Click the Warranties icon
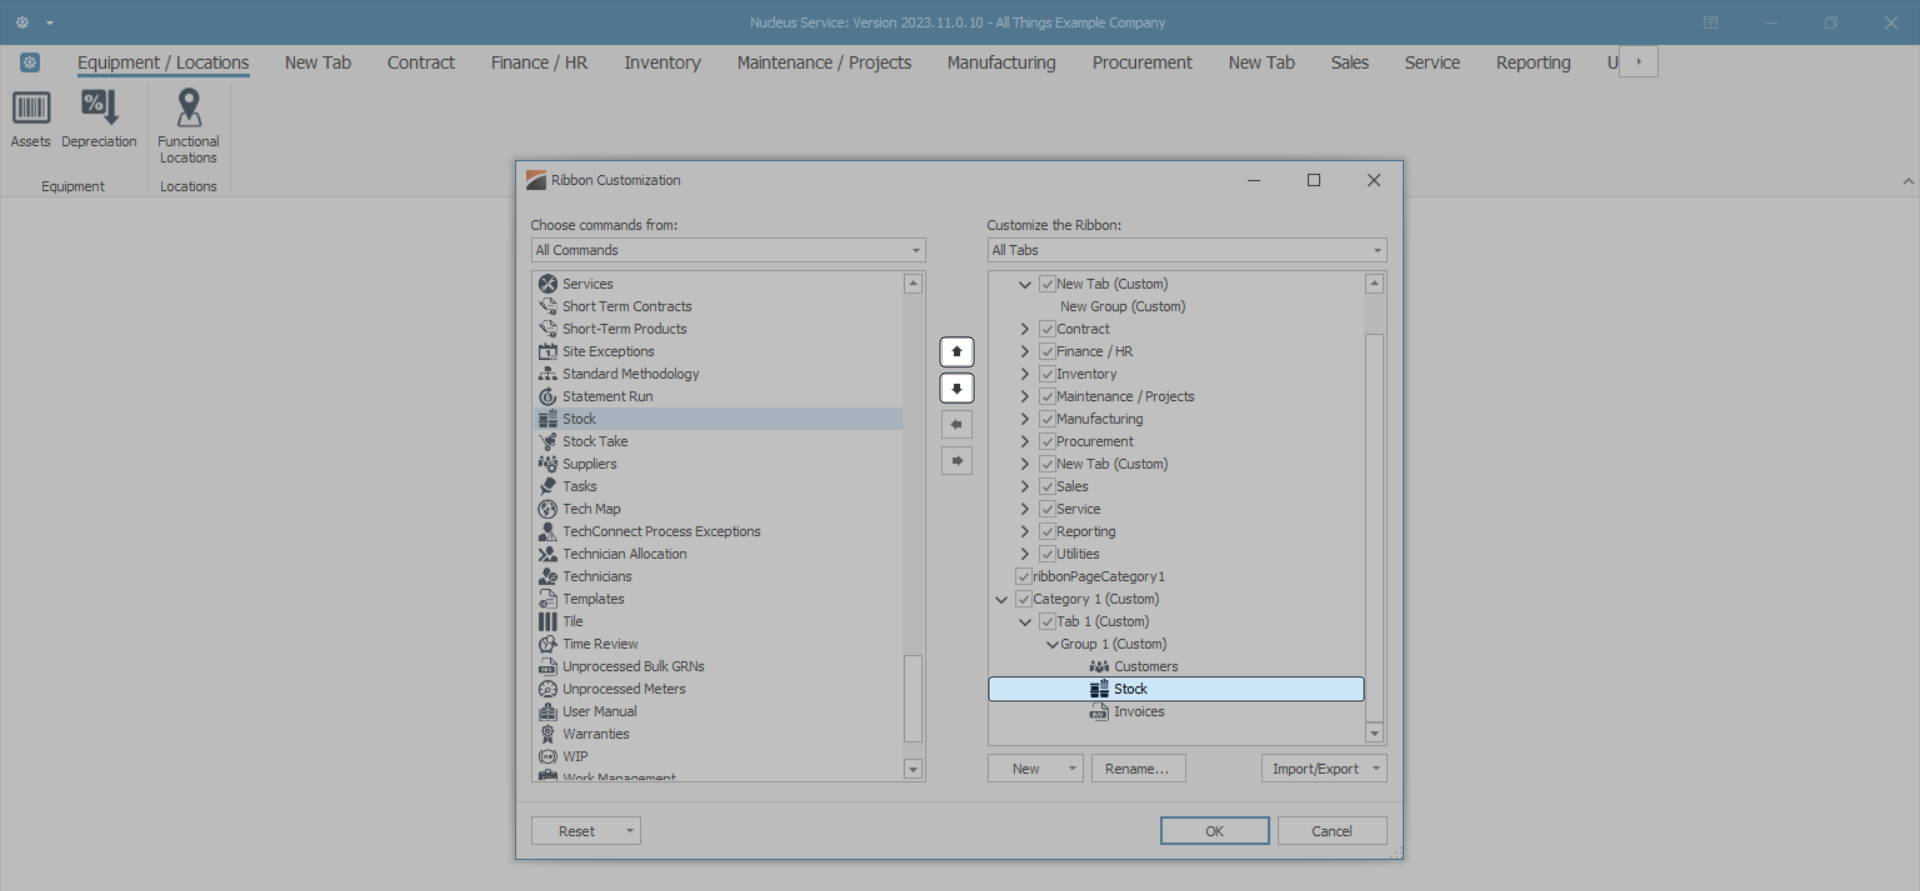Screen dimensions: 1920x891 coord(548,734)
